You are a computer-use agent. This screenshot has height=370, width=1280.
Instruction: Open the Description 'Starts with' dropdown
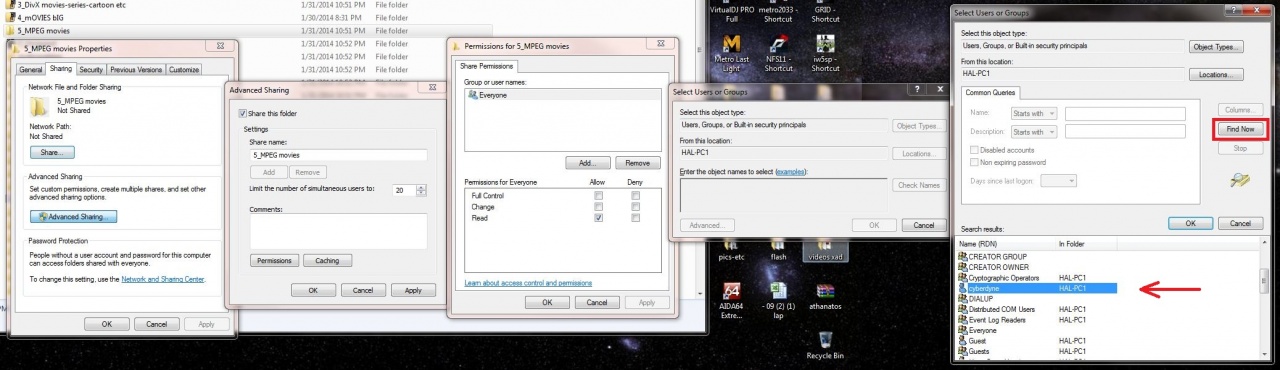(1033, 132)
